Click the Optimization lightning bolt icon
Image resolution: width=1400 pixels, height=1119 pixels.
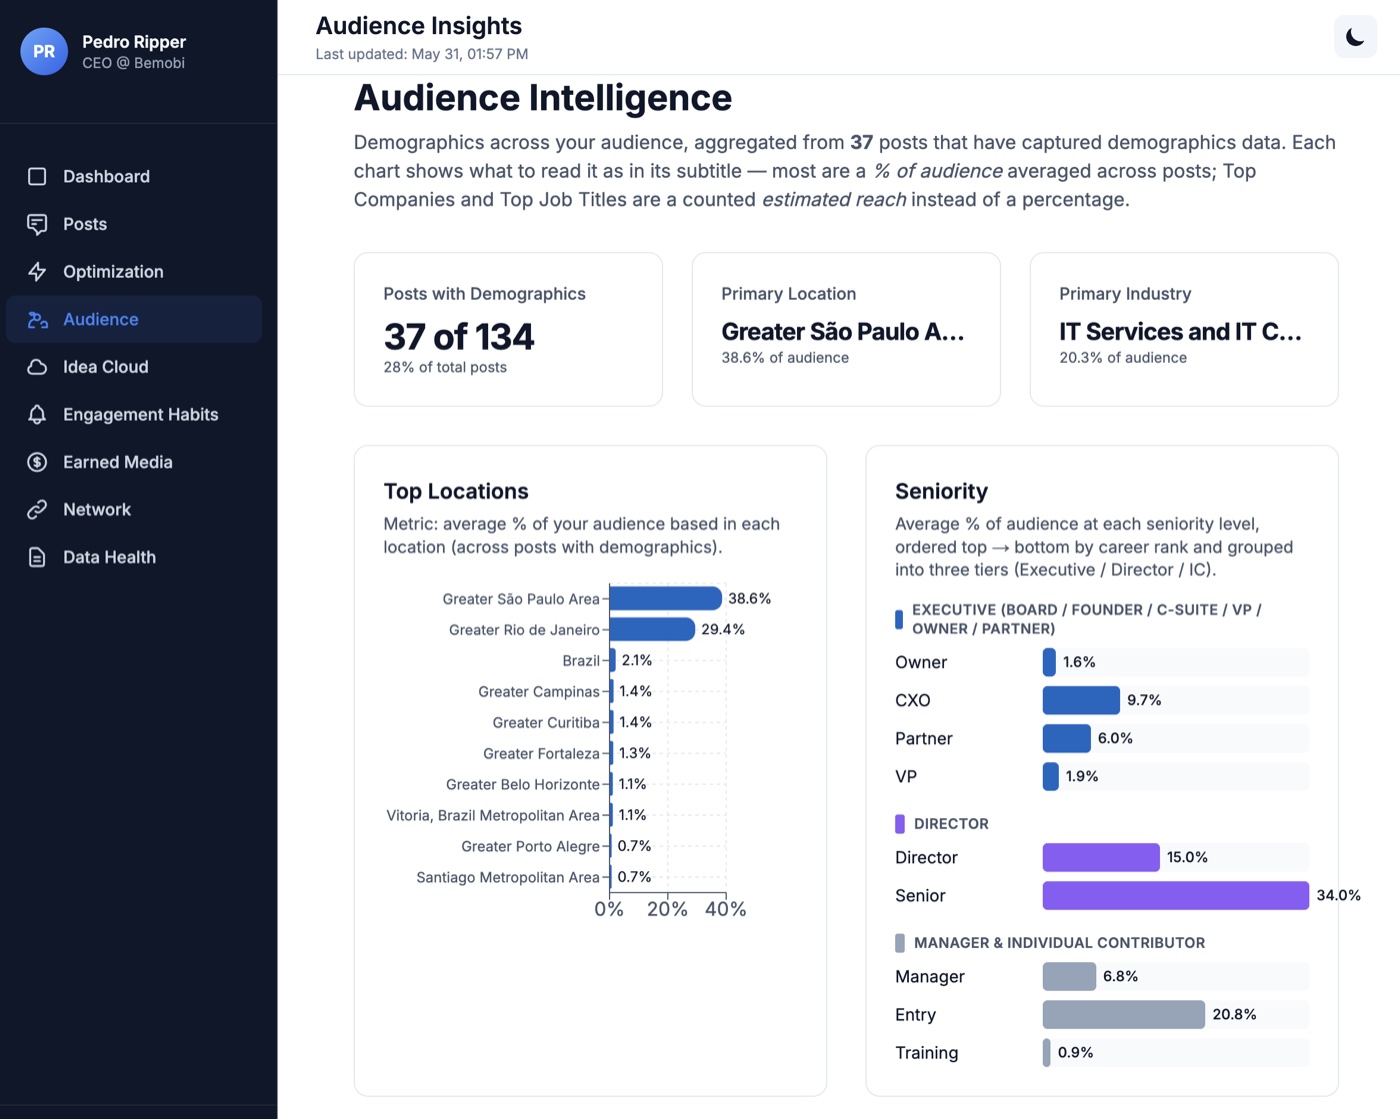pos(37,271)
